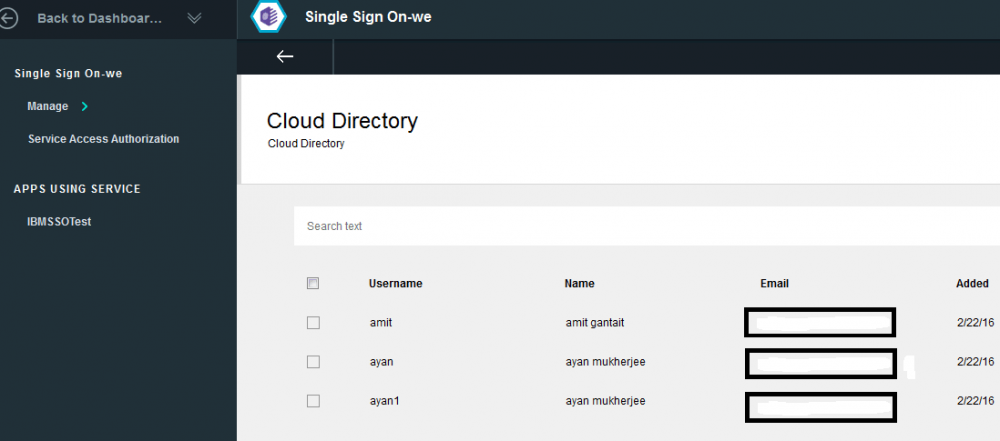Sort by the Name column header
The image size is (1000, 441).
pyautogui.click(x=579, y=284)
